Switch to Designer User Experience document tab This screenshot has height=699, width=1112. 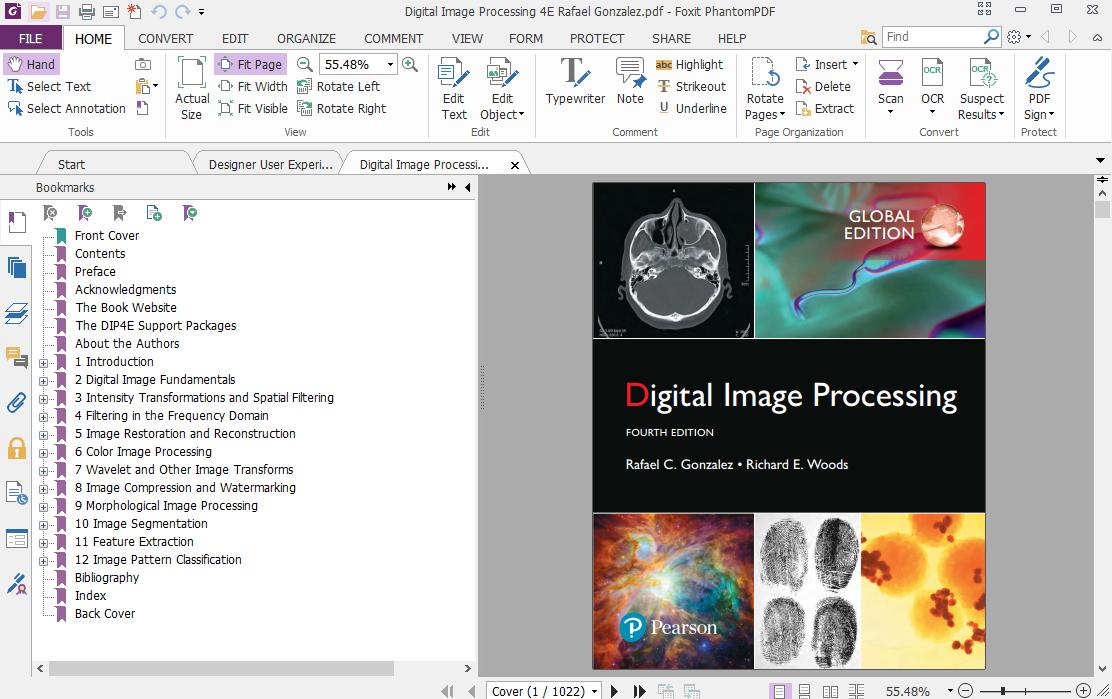tap(270, 164)
